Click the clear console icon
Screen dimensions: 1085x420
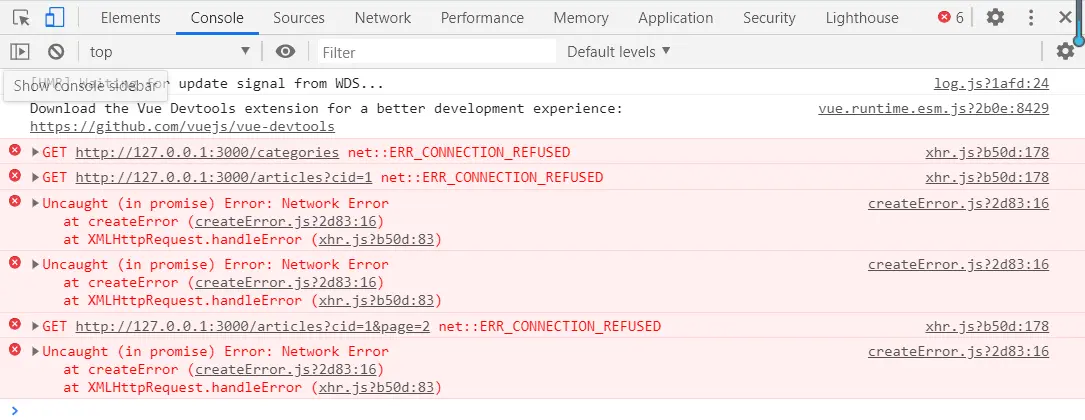(56, 52)
